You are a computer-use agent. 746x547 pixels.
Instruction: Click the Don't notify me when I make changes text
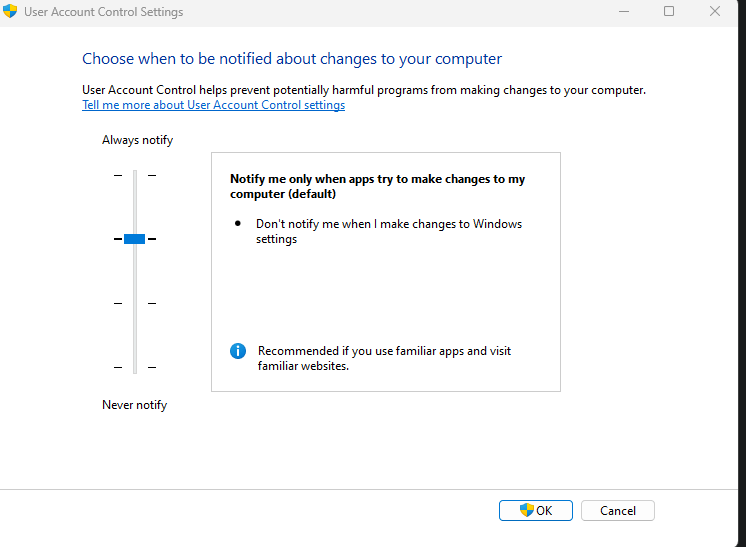pyautogui.click(x=389, y=231)
